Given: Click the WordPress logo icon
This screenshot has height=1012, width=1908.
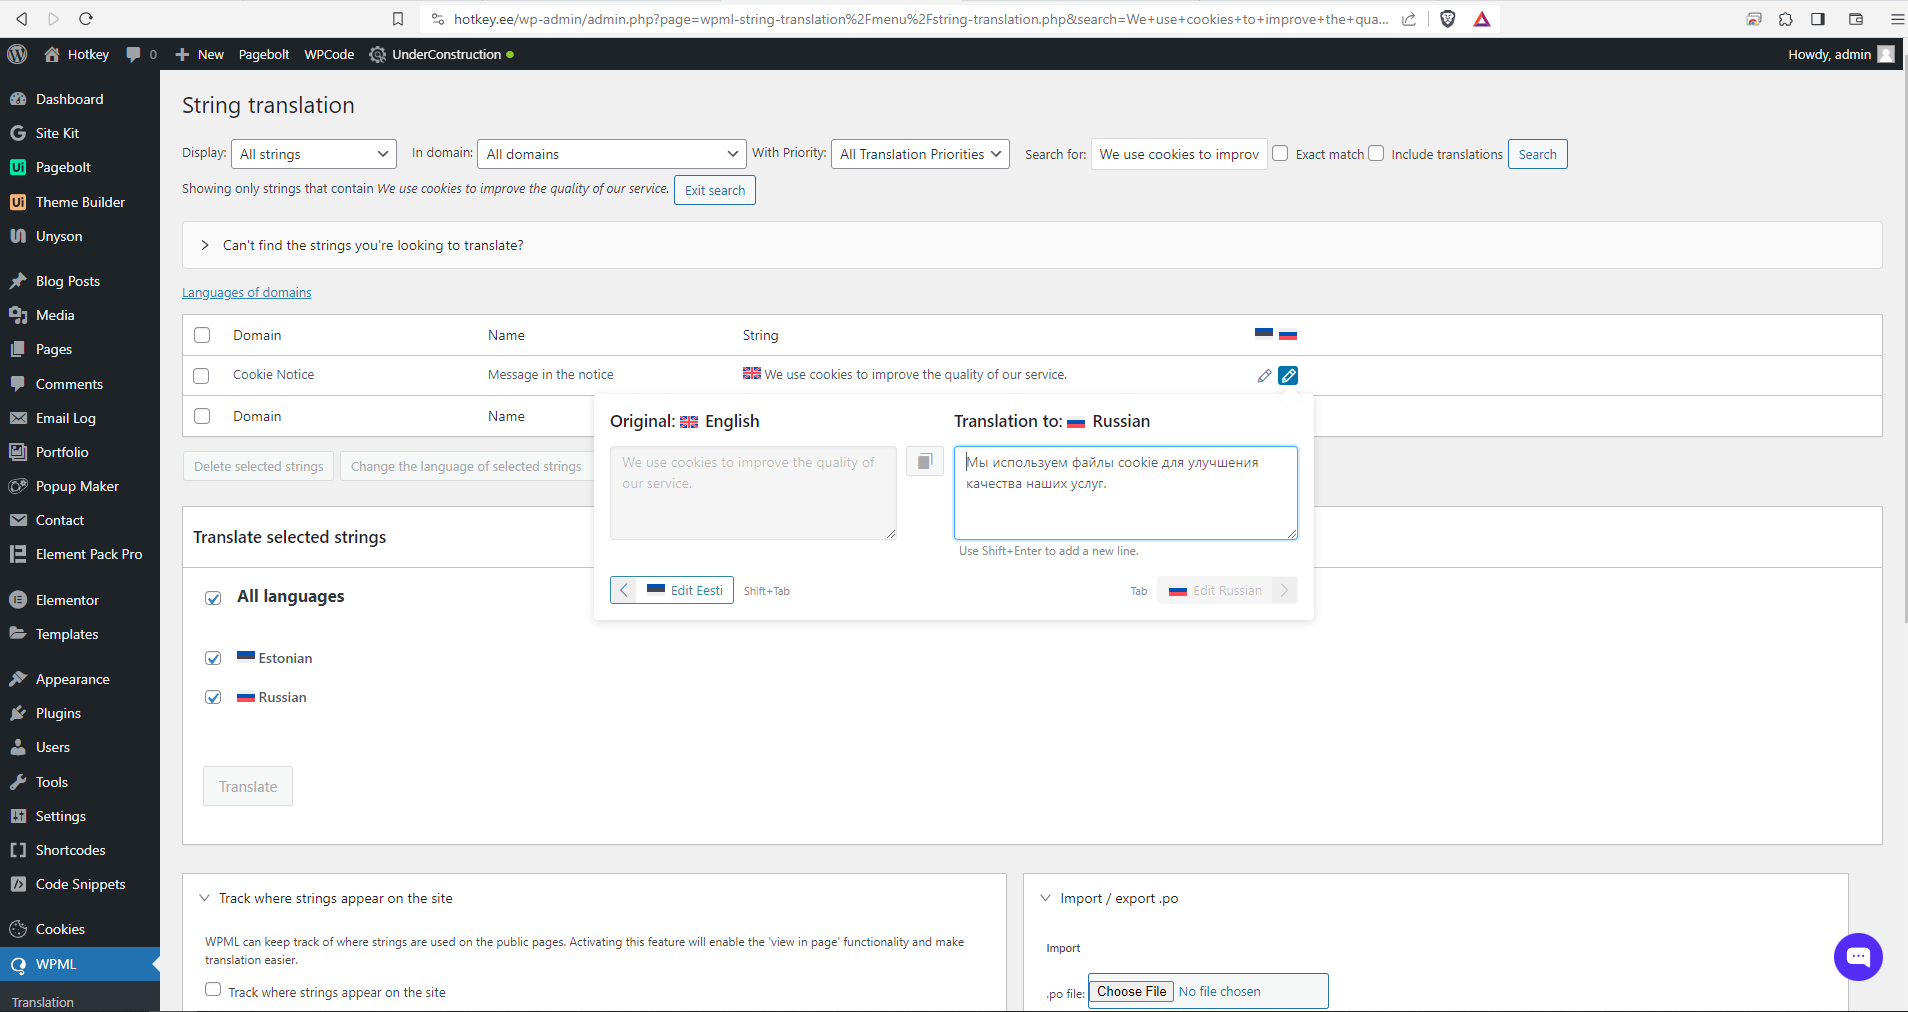Looking at the screenshot, I should tap(17, 54).
